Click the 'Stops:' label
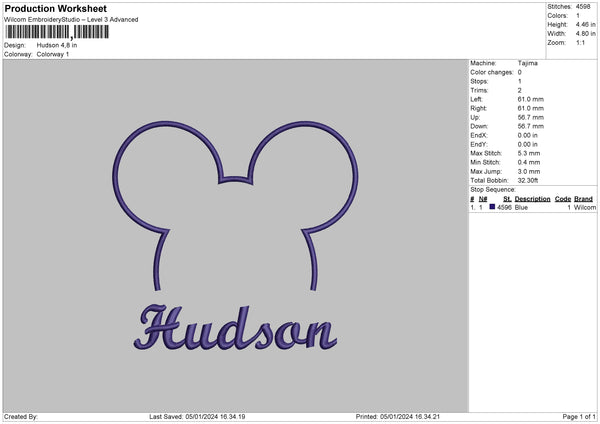This screenshot has height=424, width=600. (479, 81)
